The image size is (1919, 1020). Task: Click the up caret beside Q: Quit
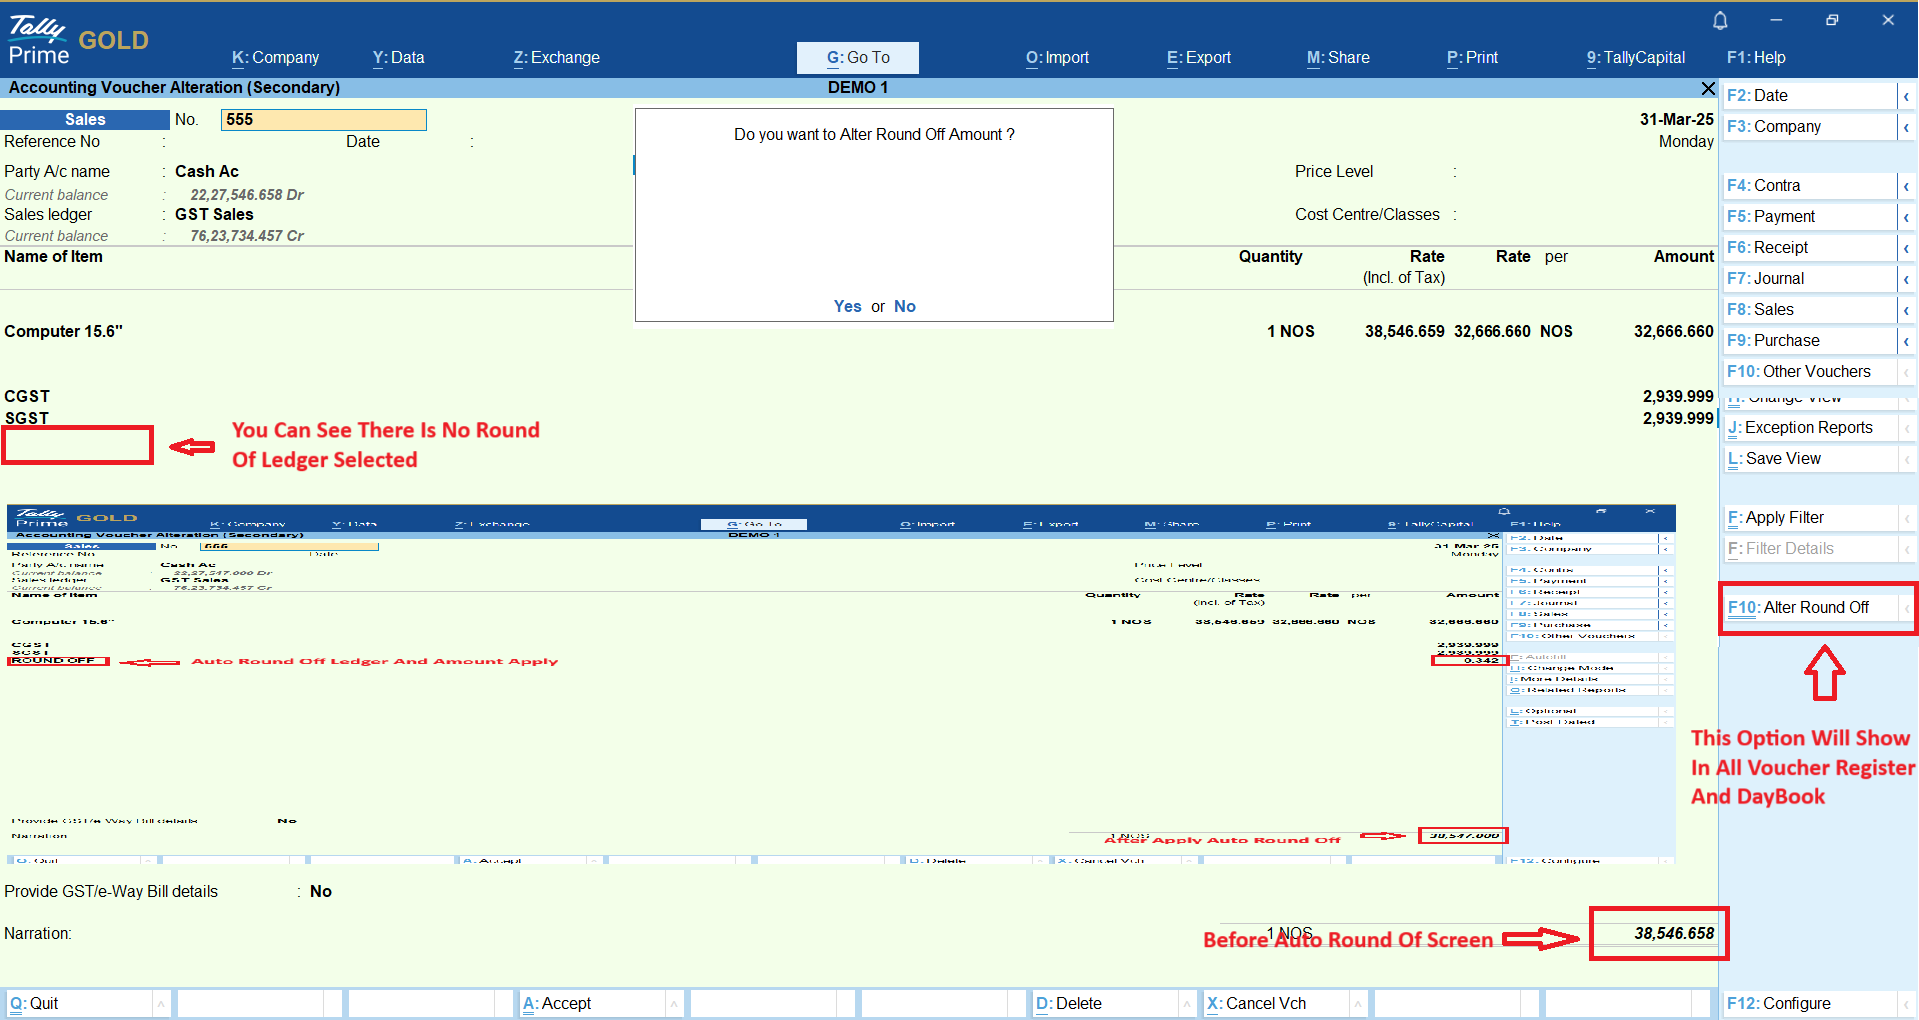coord(160,1004)
